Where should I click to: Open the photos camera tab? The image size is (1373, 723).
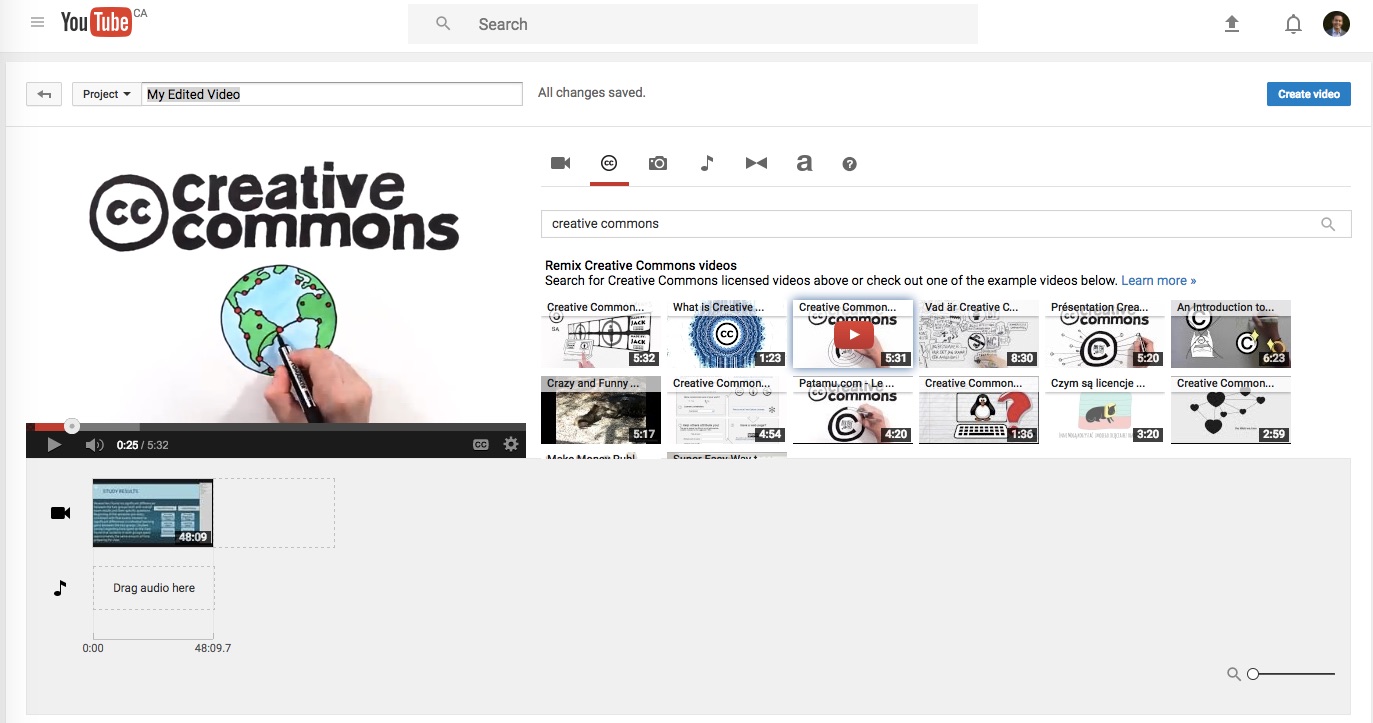pyautogui.click(x=657, y=163)
